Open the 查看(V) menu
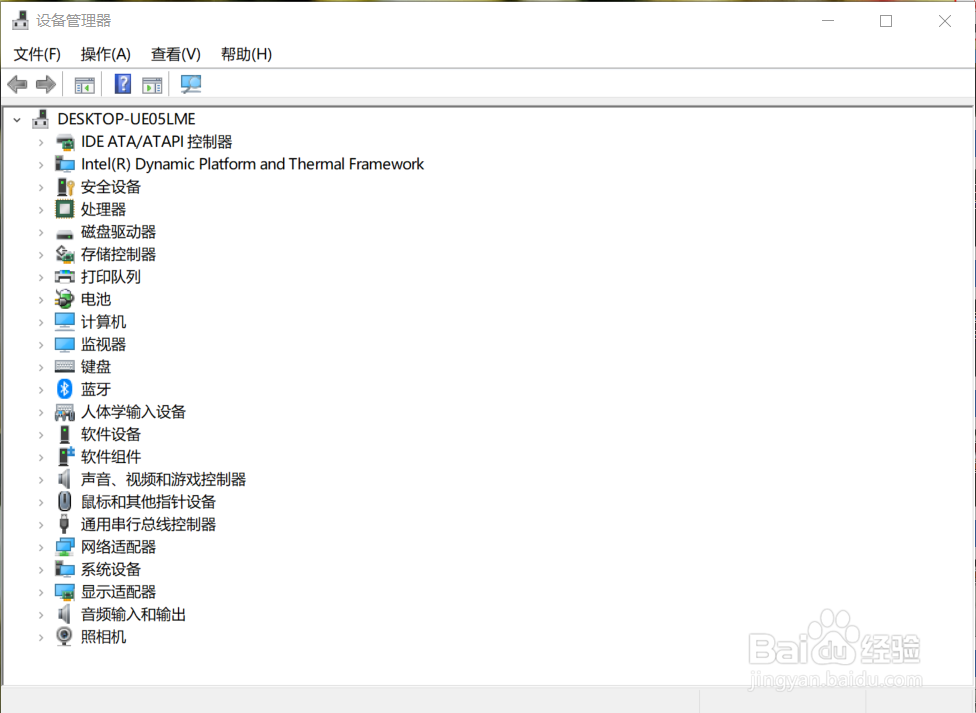 [x=176, y=54]
